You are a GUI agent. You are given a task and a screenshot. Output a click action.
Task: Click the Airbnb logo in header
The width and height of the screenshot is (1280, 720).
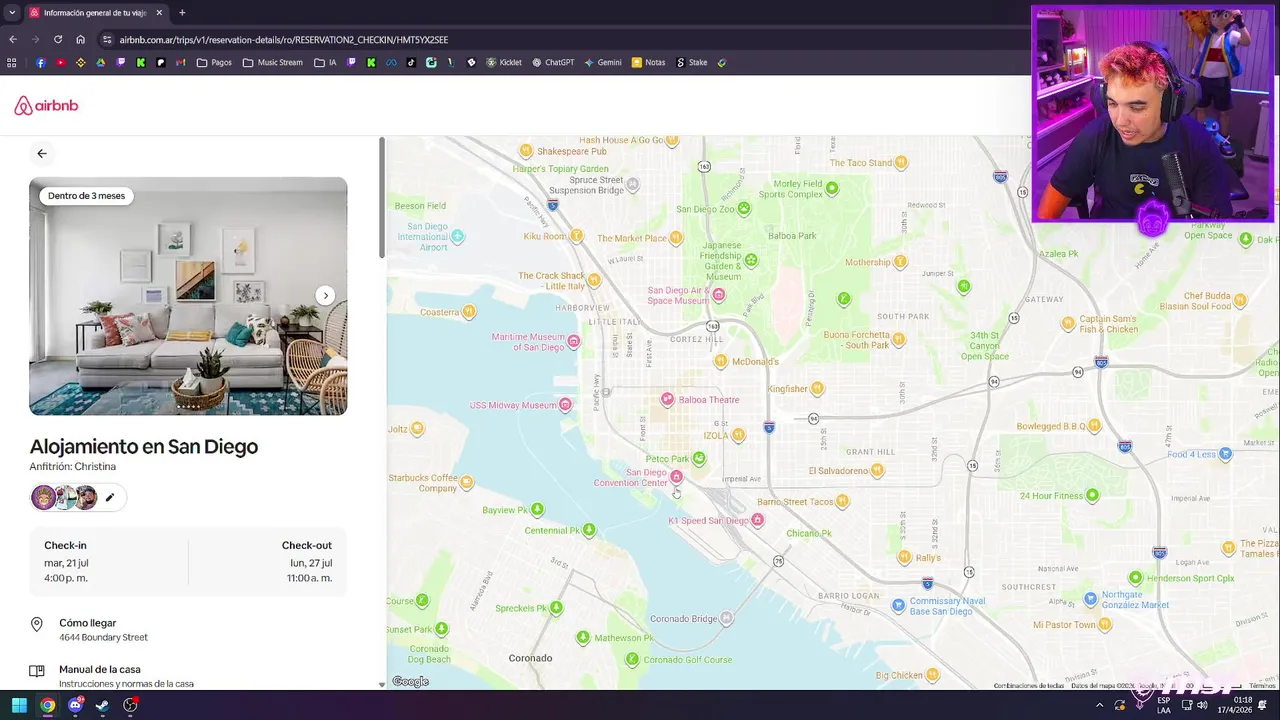click(x=46, y=106)
